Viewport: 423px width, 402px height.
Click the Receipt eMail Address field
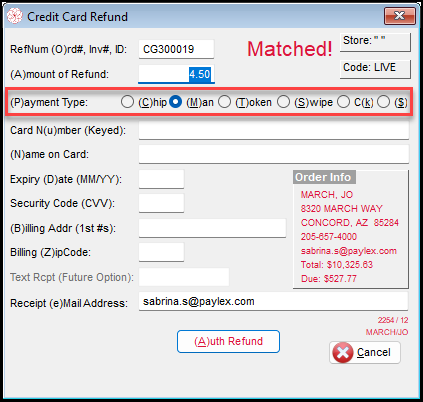tap(273, 302)
